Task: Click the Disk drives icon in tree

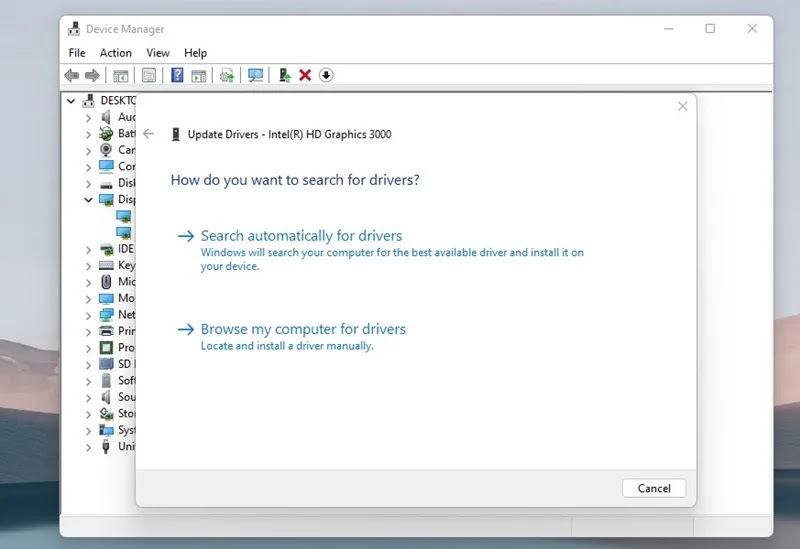Action: (x=106, y=184)
